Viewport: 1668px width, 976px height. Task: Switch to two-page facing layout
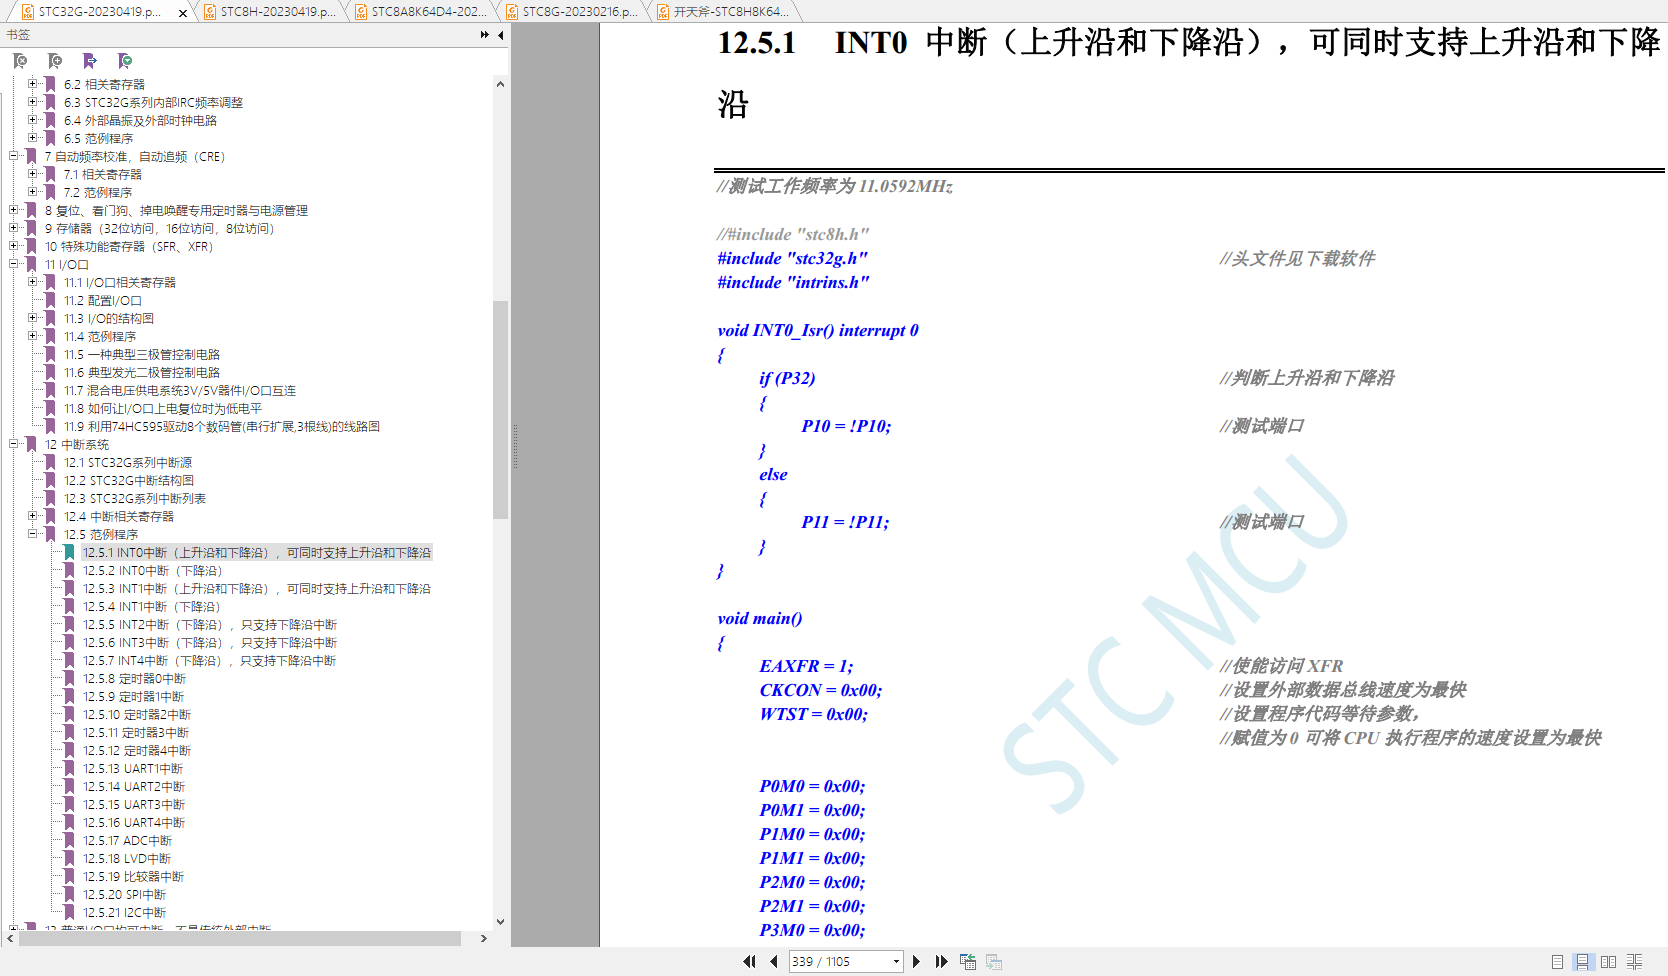click(1608, 961)
